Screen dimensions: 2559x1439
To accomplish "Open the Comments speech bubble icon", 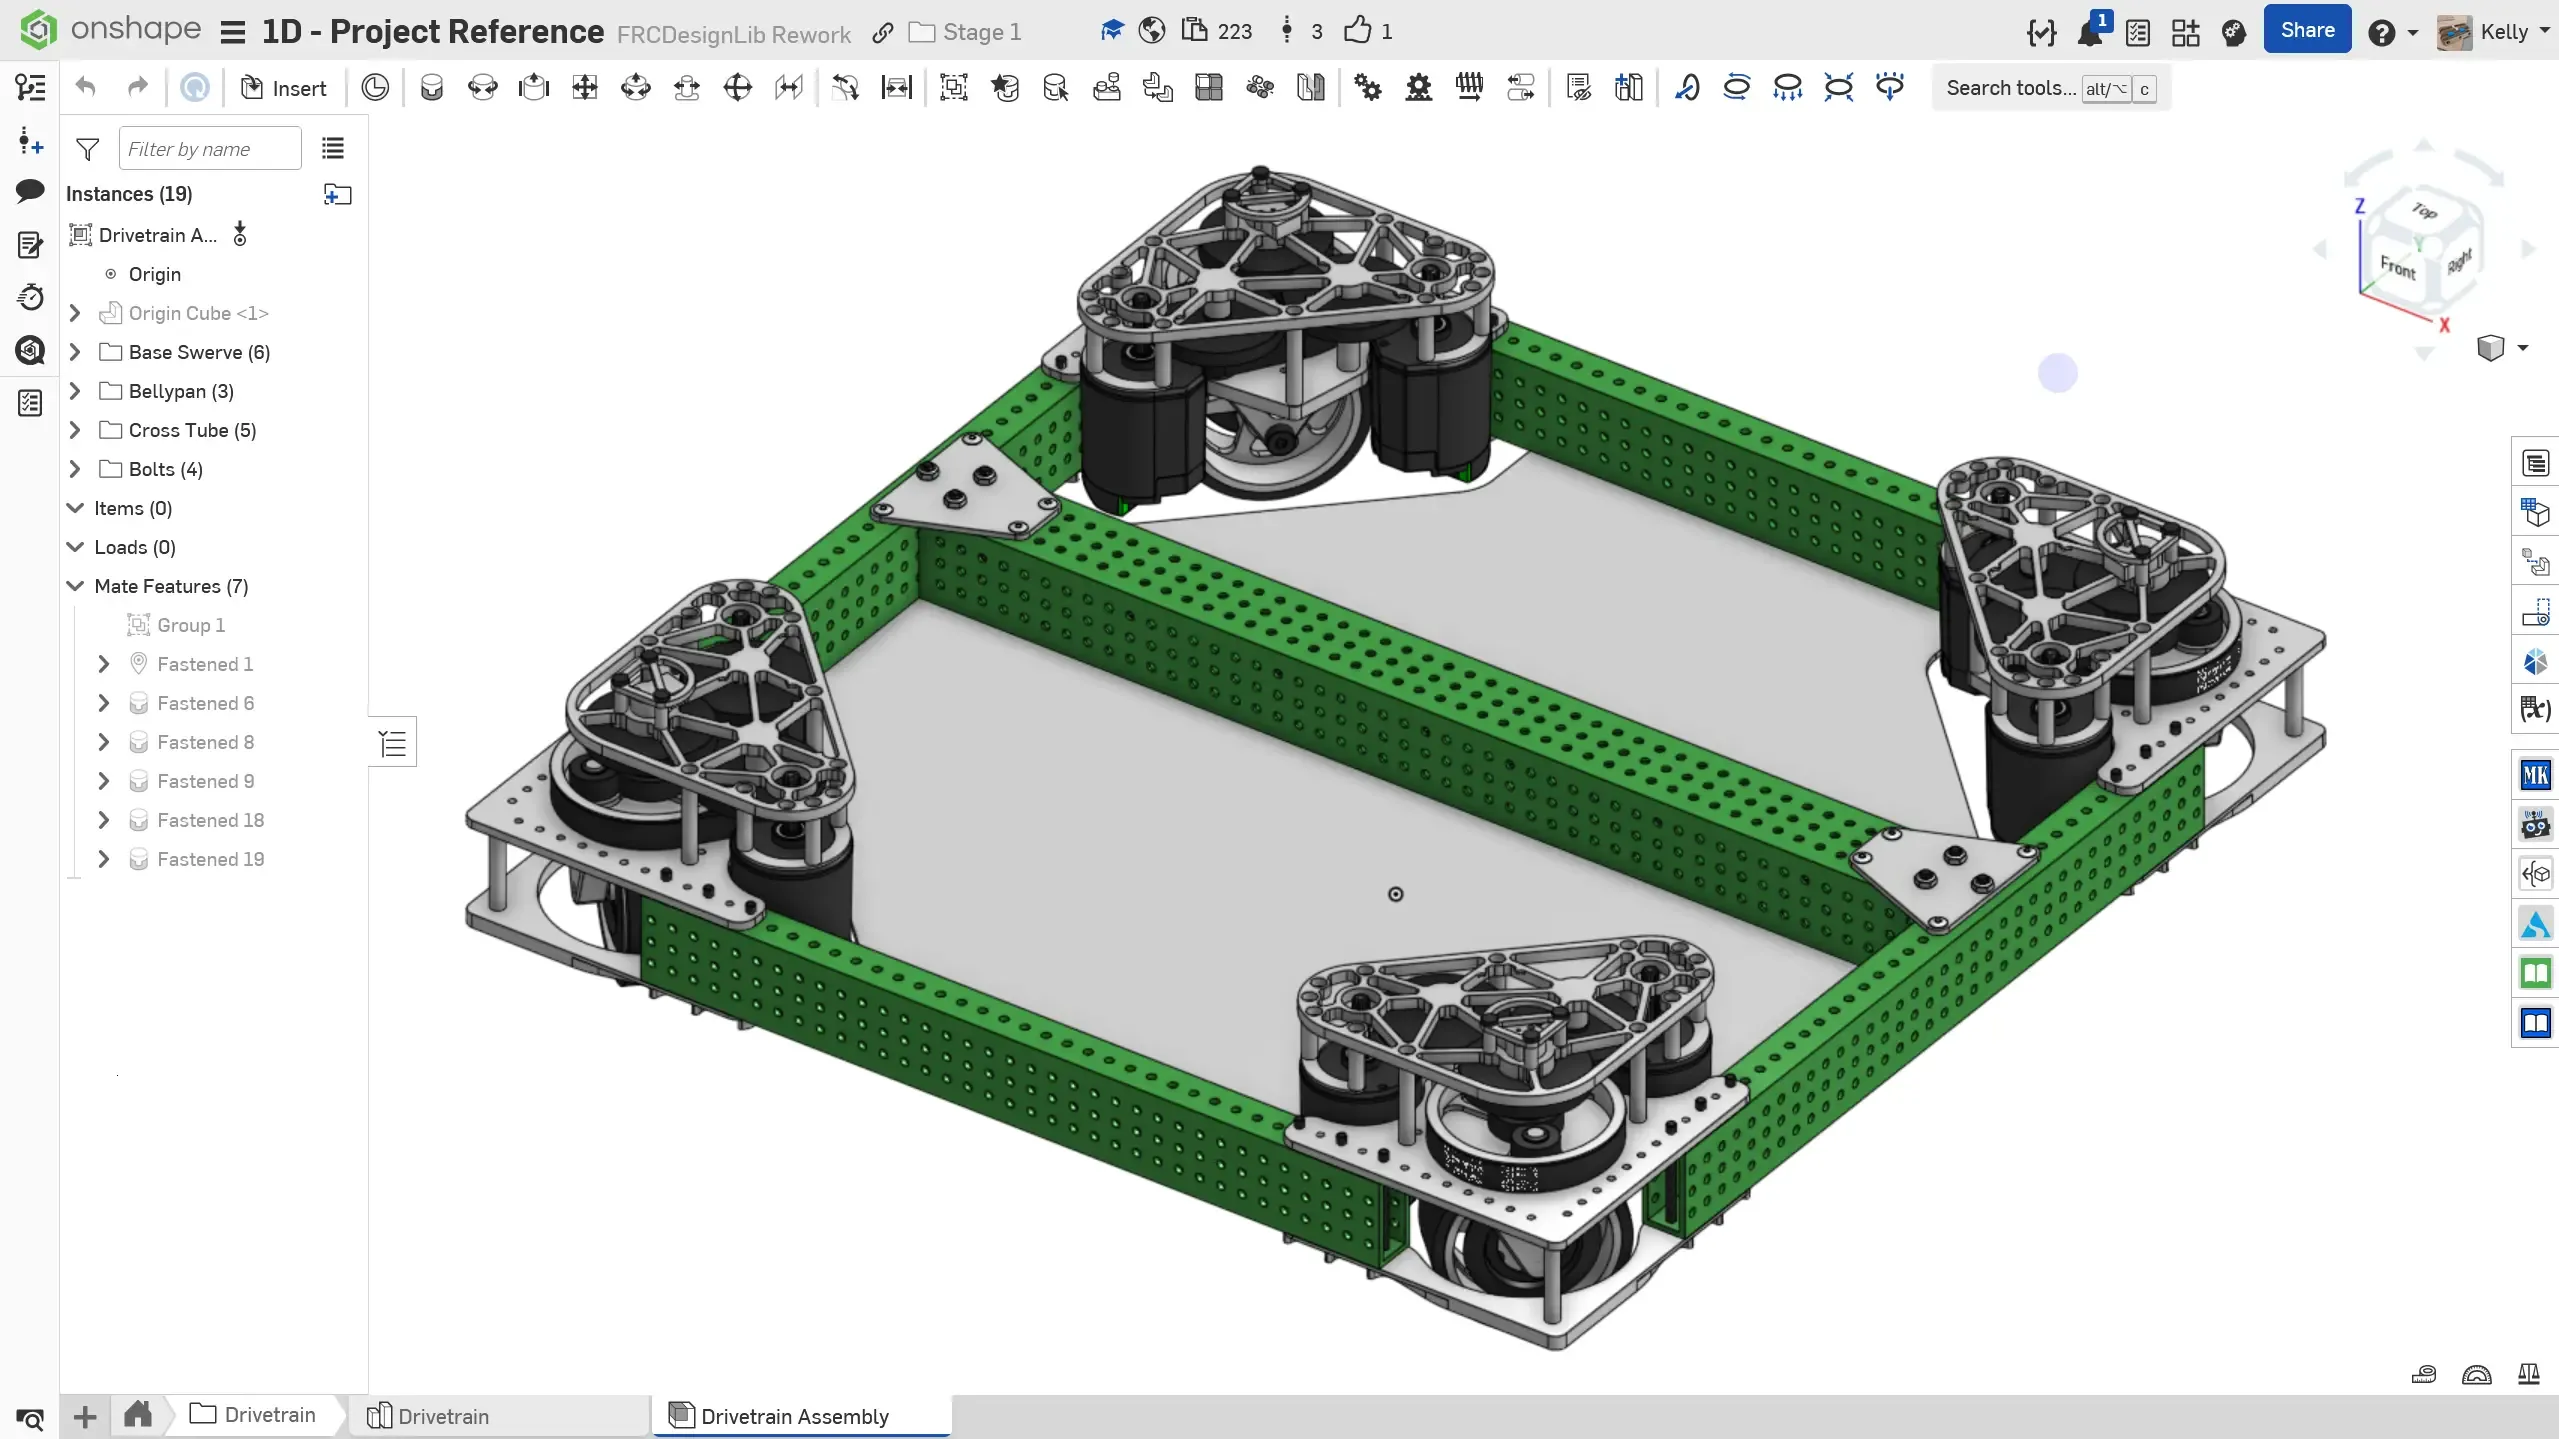I will pyautogui.click(x=30, y=191).
